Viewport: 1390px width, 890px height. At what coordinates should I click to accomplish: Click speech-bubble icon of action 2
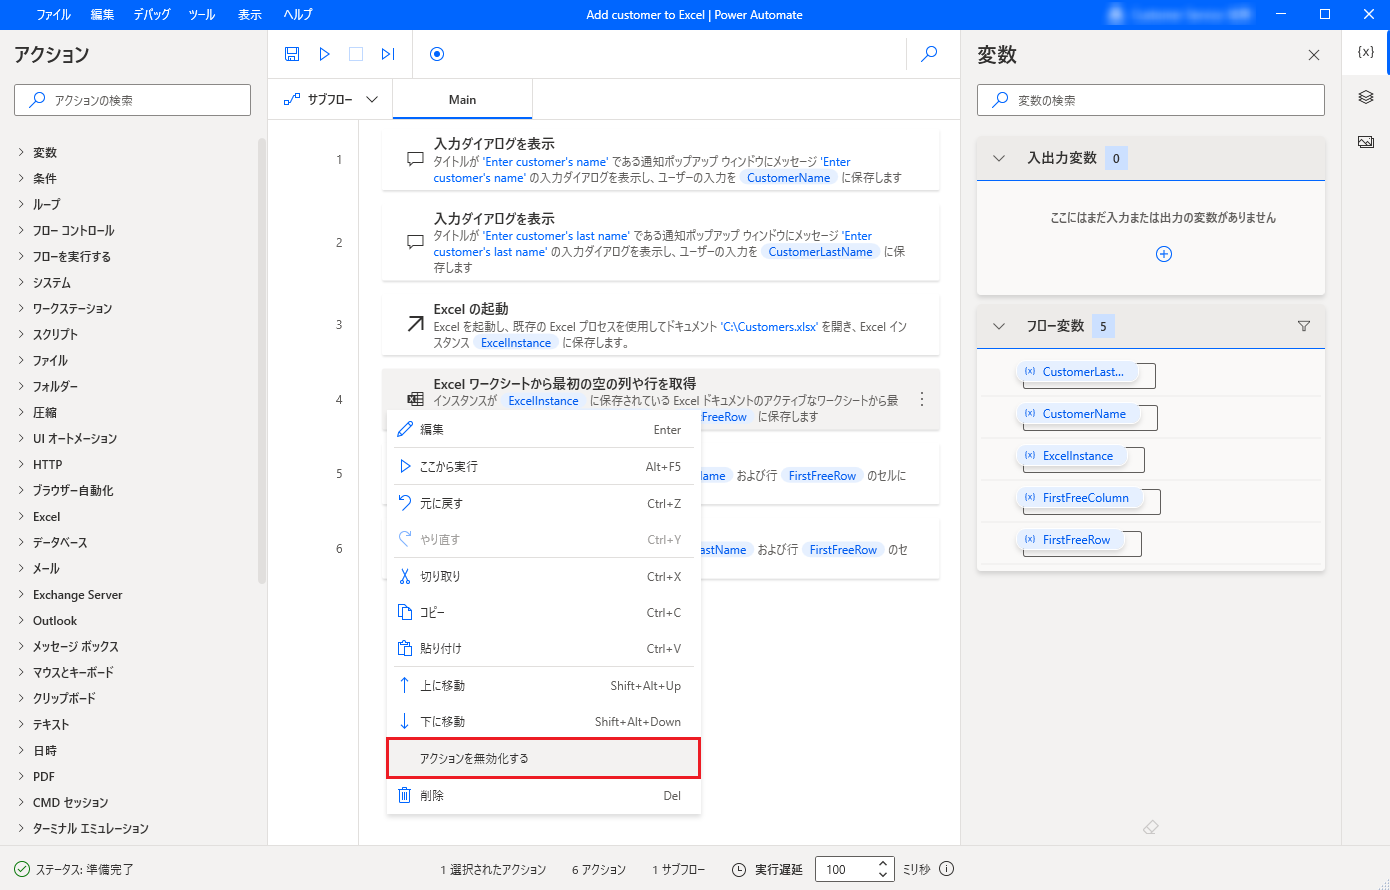(416, 242)
